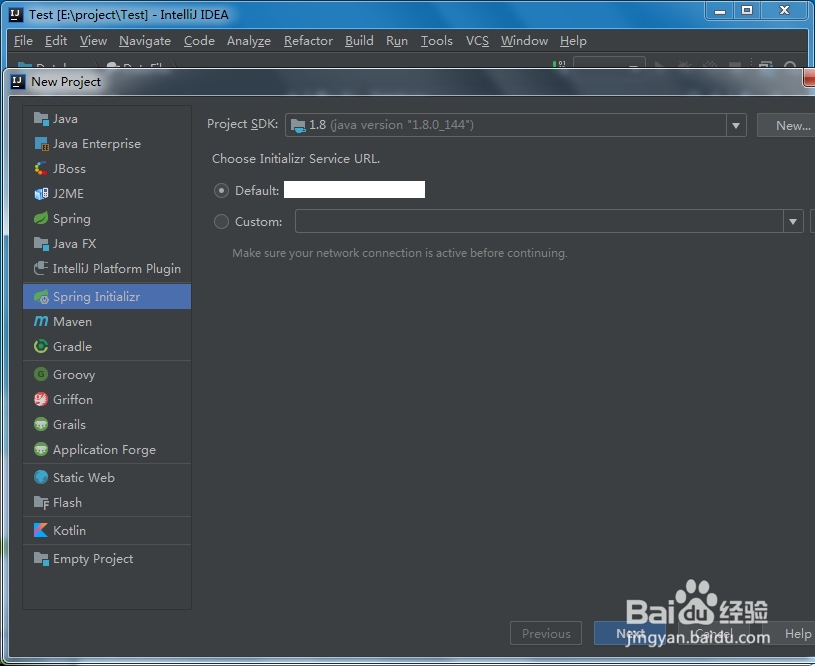Select the Spring Initializr label
Image resolution: width=815 pixels, height=666 pixels.
pyautogui.click(x=97, y=296)
